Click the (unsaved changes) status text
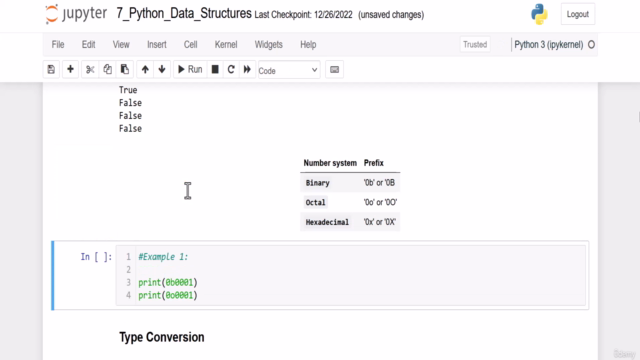 click(x=391, y=15)
